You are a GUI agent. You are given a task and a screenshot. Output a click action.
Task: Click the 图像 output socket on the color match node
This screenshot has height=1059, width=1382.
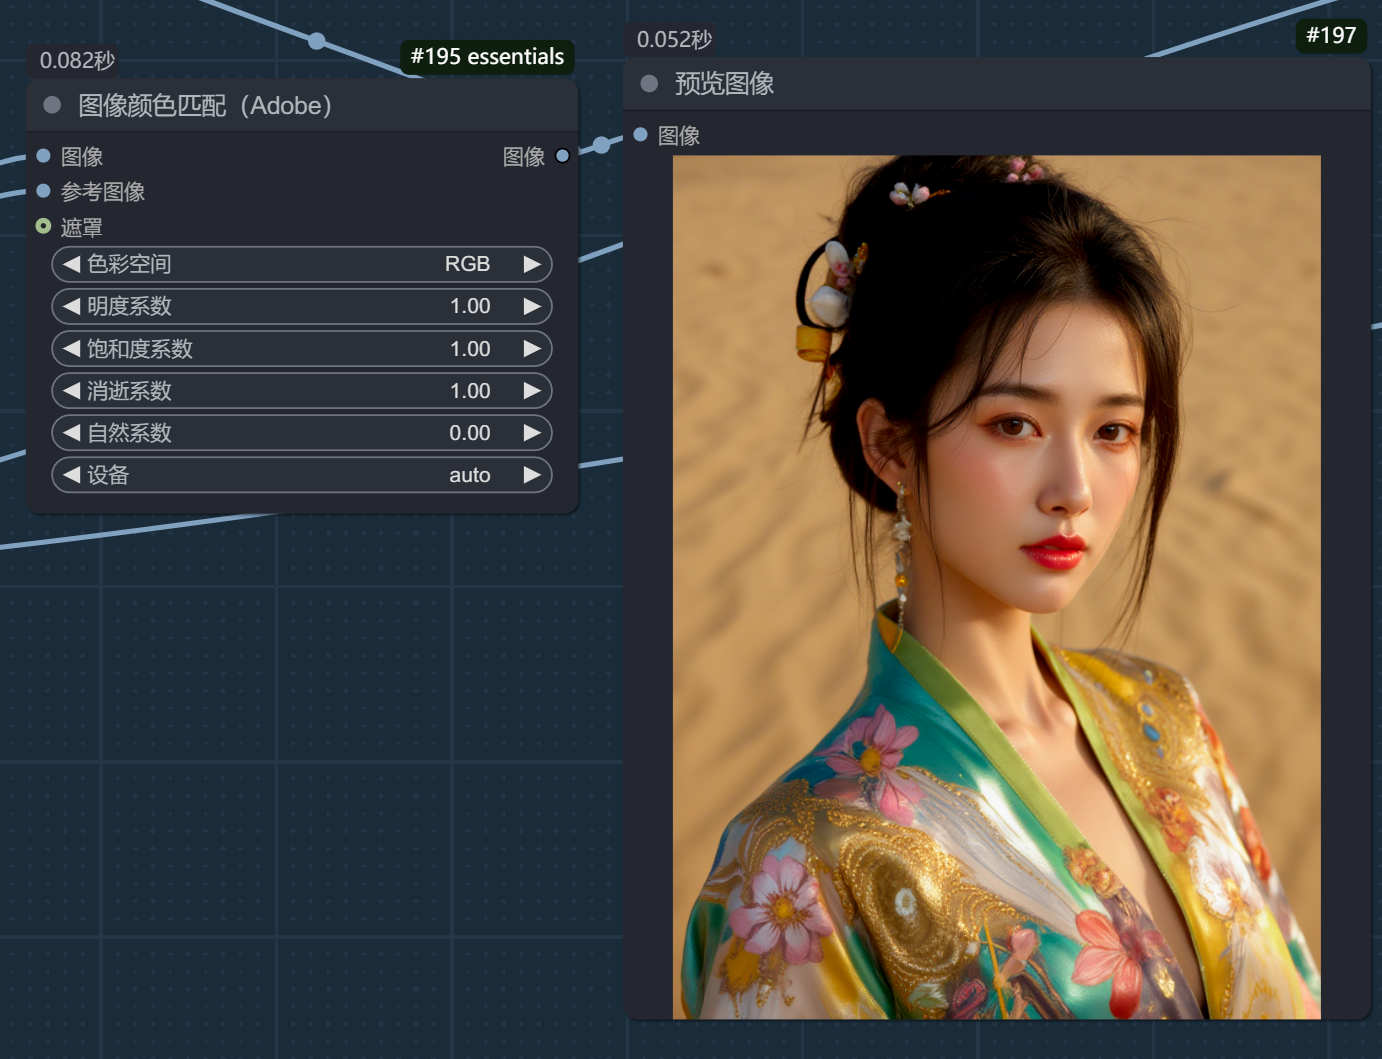pyautogui.click(x=562, y=156)
